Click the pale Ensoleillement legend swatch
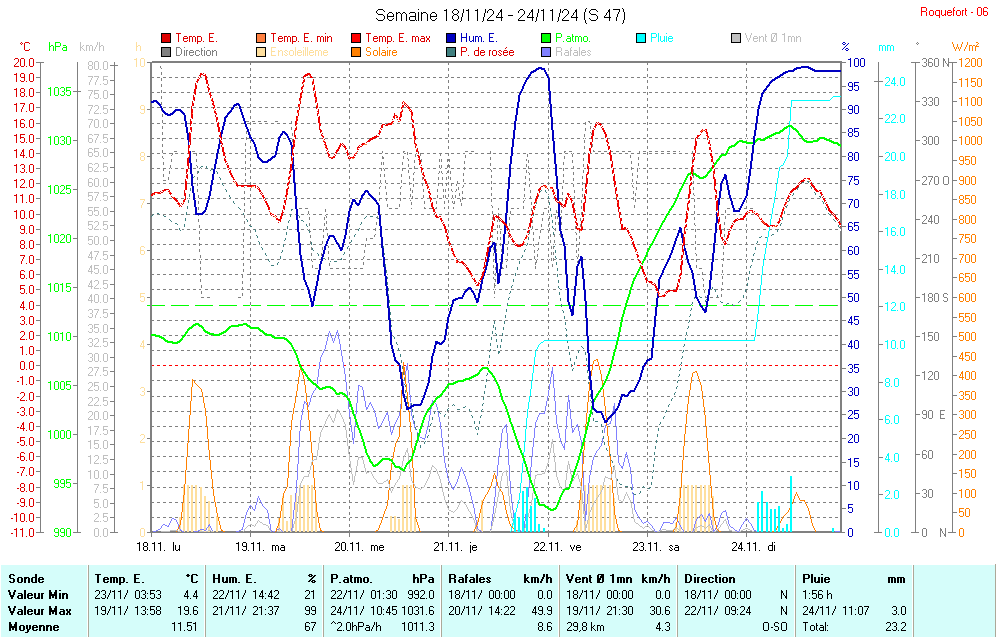The image size is (996, 637). [x=261, y=52]
